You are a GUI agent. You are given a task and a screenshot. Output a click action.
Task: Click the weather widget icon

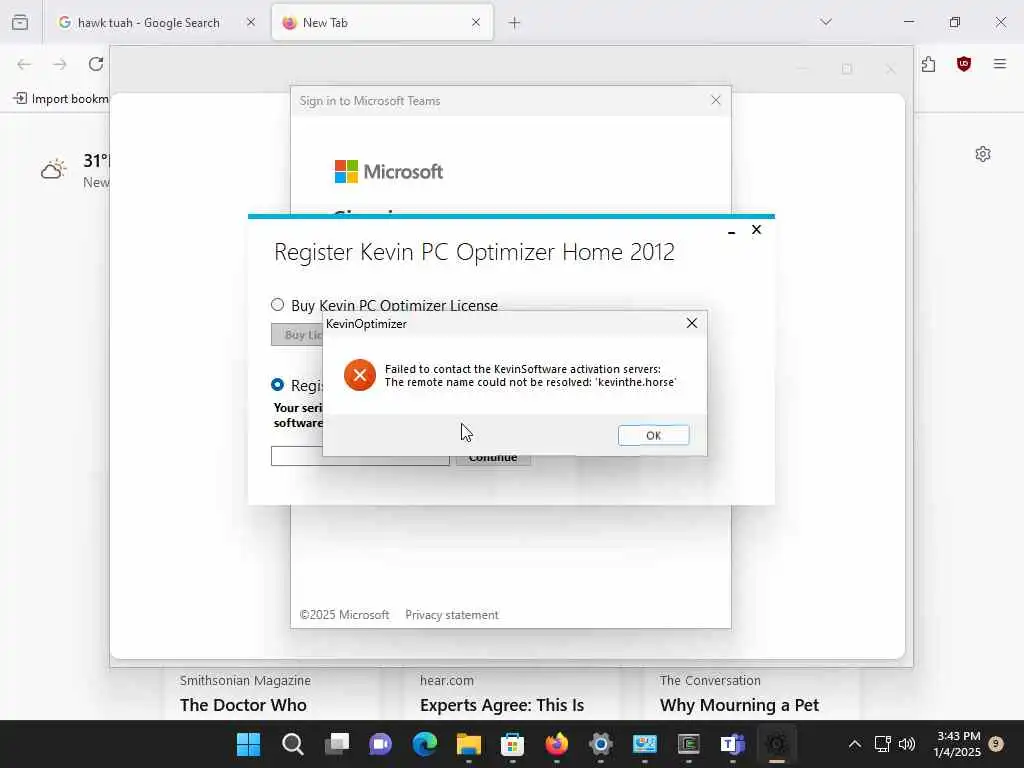pos(54,169)
